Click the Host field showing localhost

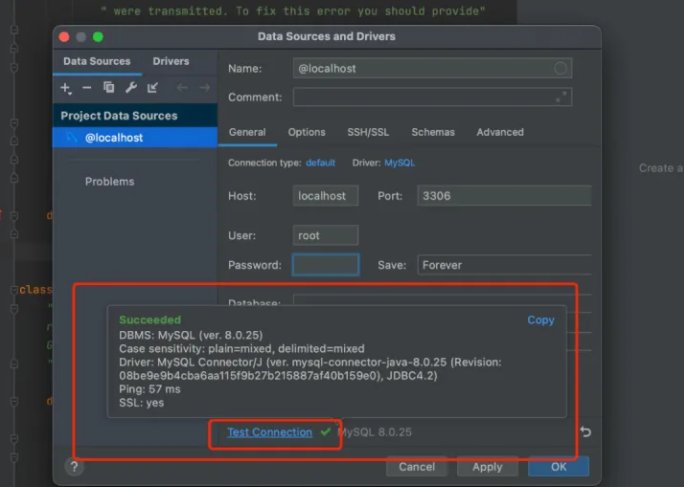coord(325,195)
